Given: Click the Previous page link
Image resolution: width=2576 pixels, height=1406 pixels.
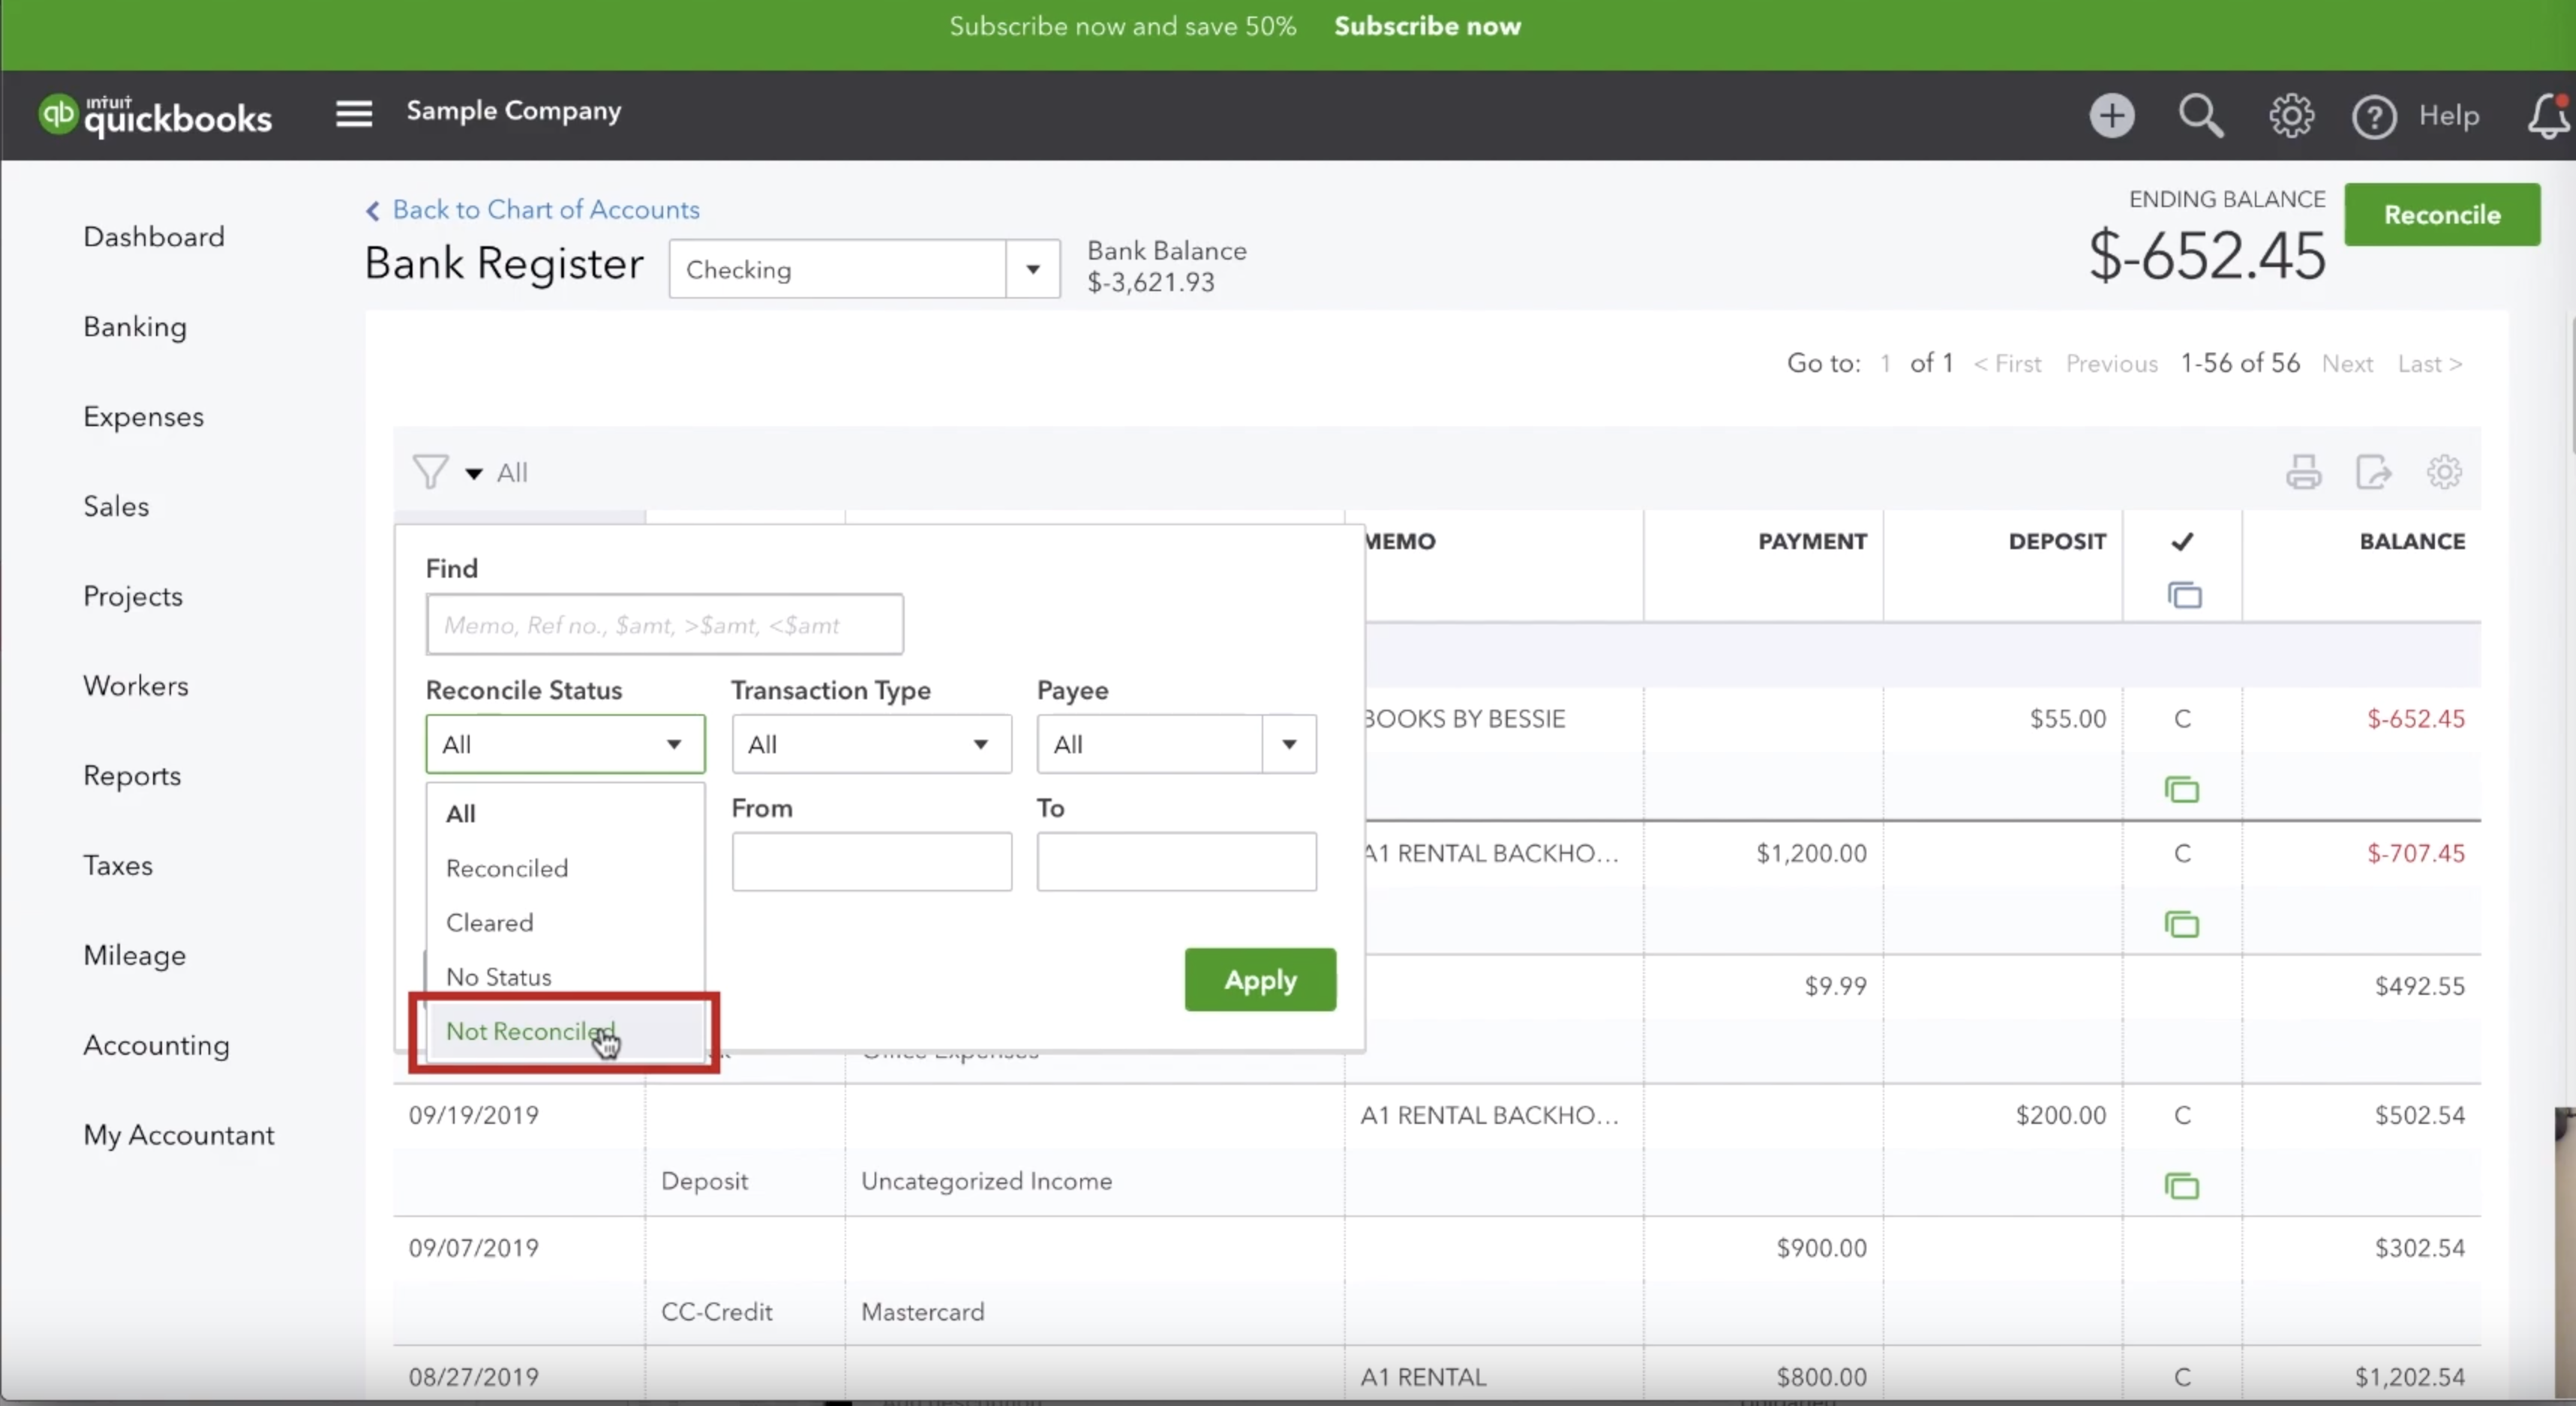Looking at the screenshot, I should 2112,364.
